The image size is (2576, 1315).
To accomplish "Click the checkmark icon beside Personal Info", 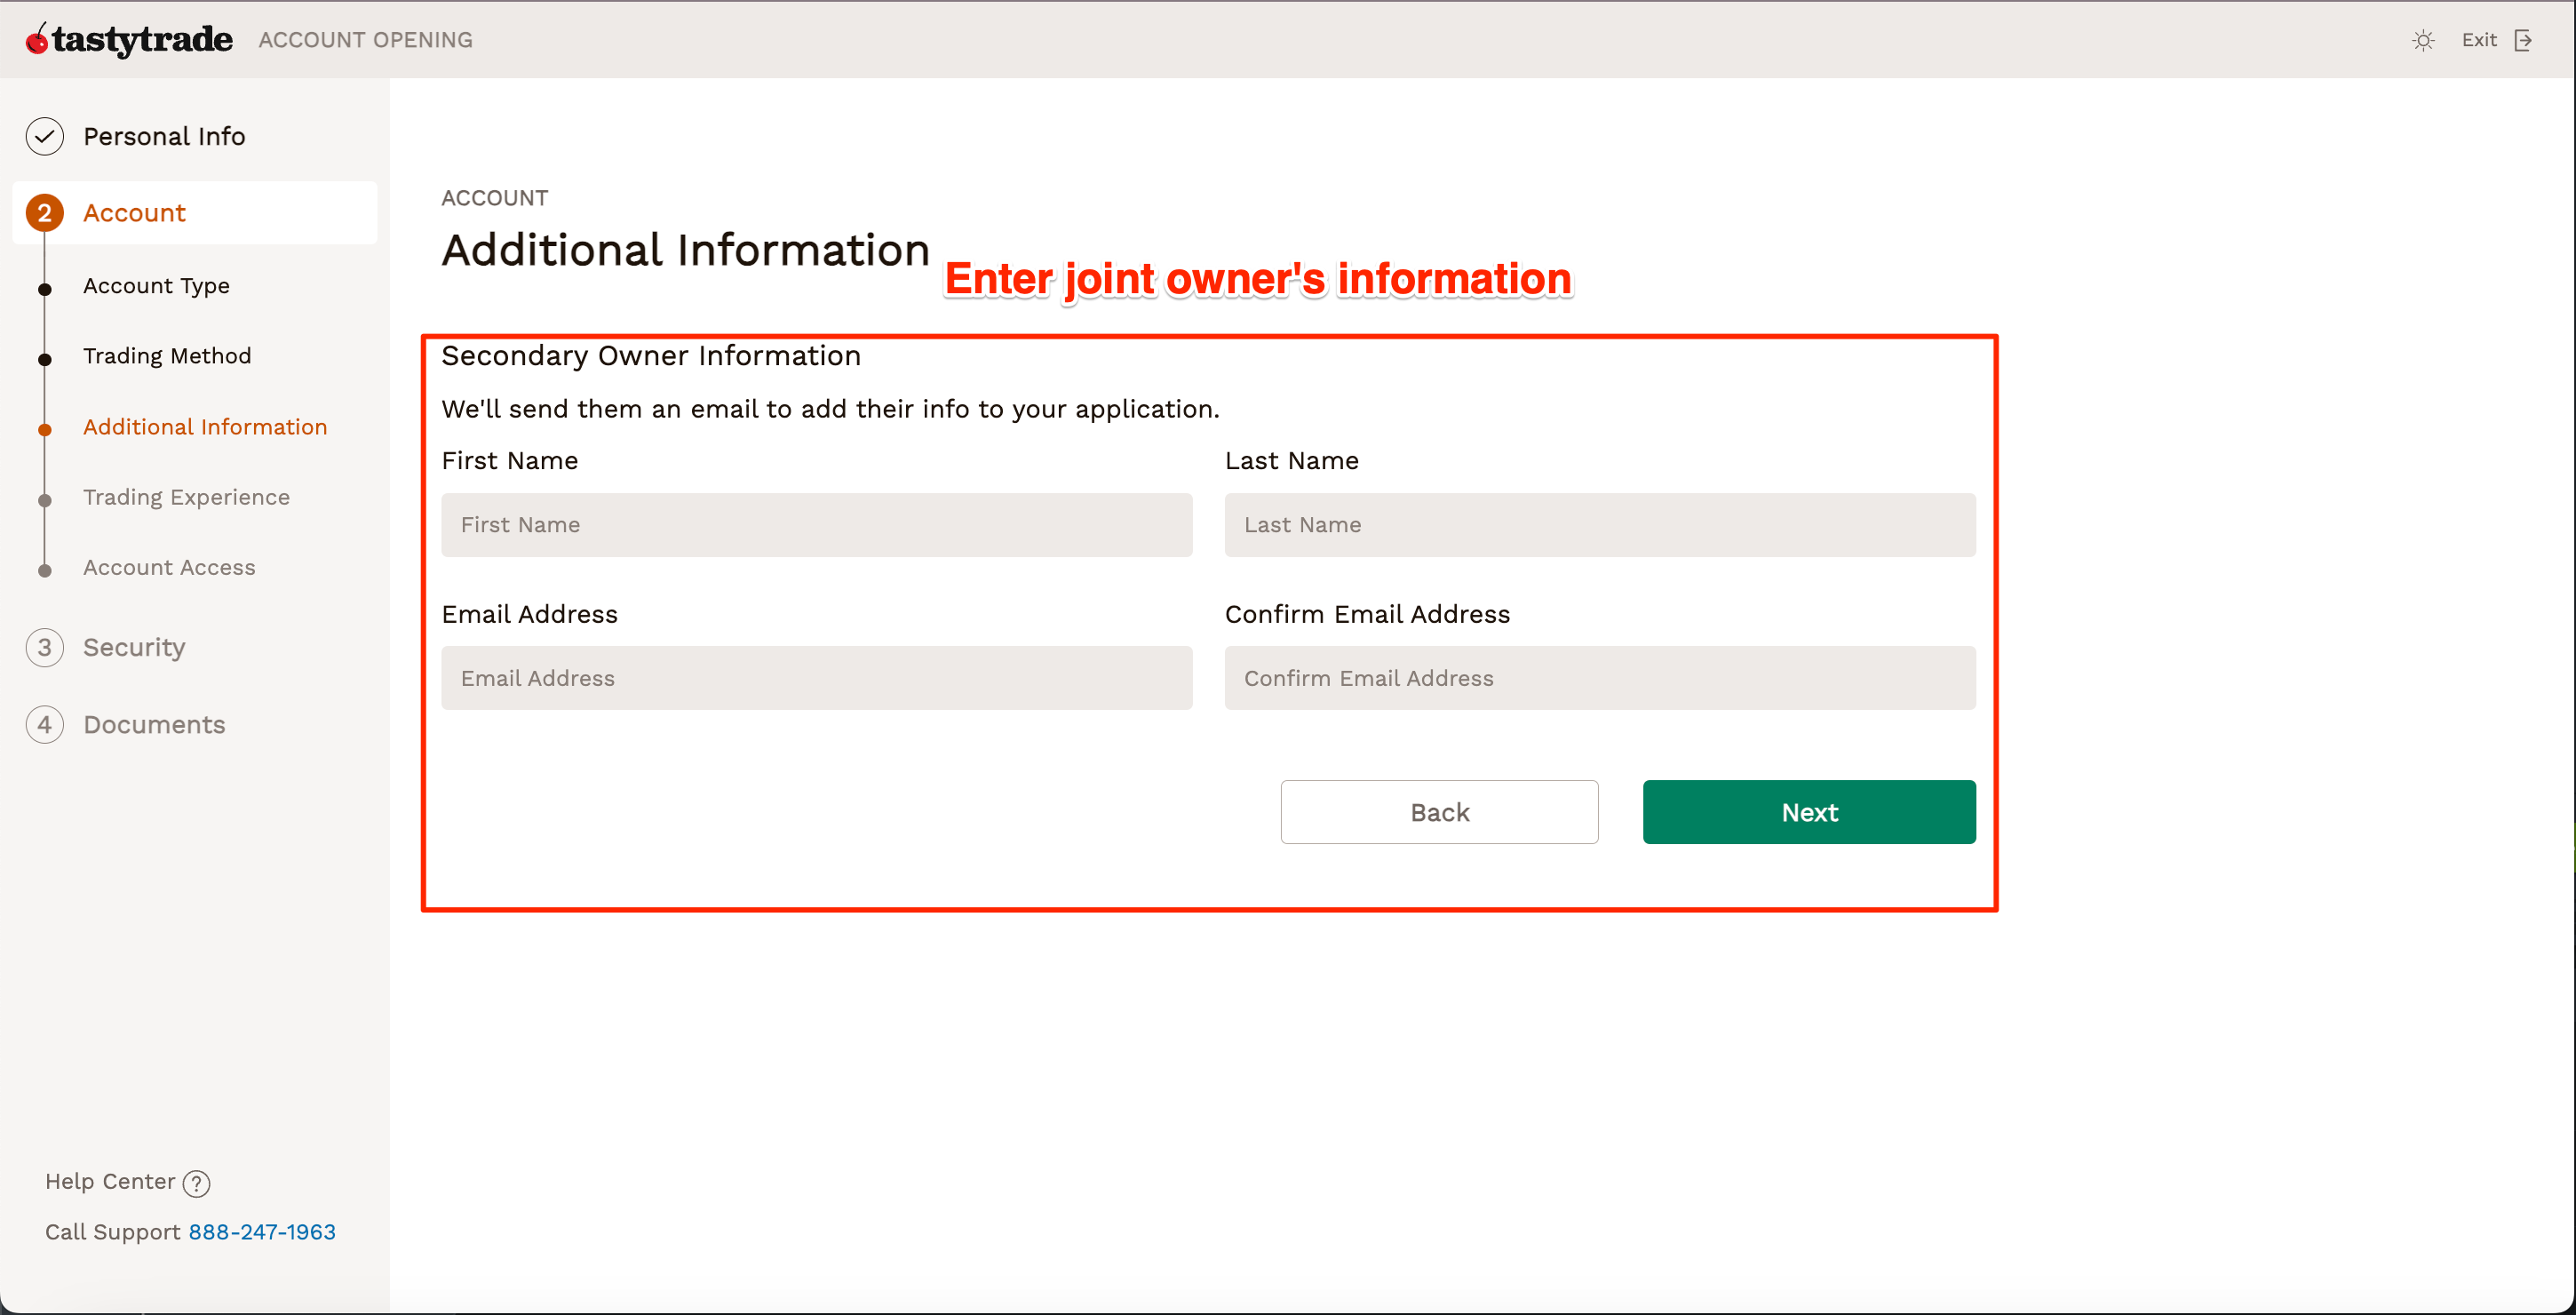I will 44,136.
